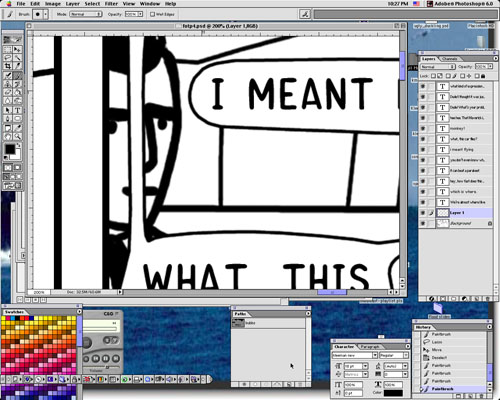Switch to the Paragraph tab
This screenshot has width=500, height=400.
tap(370, 347)
